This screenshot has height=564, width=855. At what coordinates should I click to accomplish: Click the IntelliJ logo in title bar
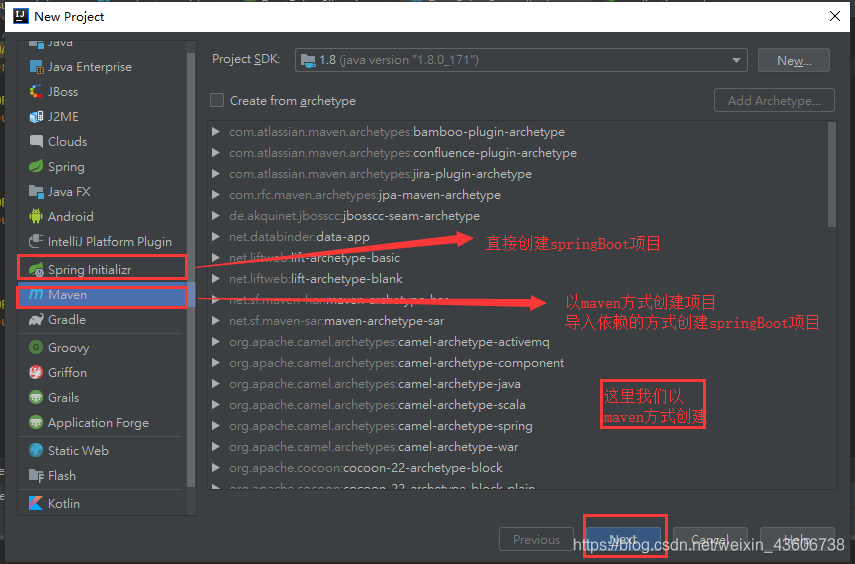coord(21,16)
